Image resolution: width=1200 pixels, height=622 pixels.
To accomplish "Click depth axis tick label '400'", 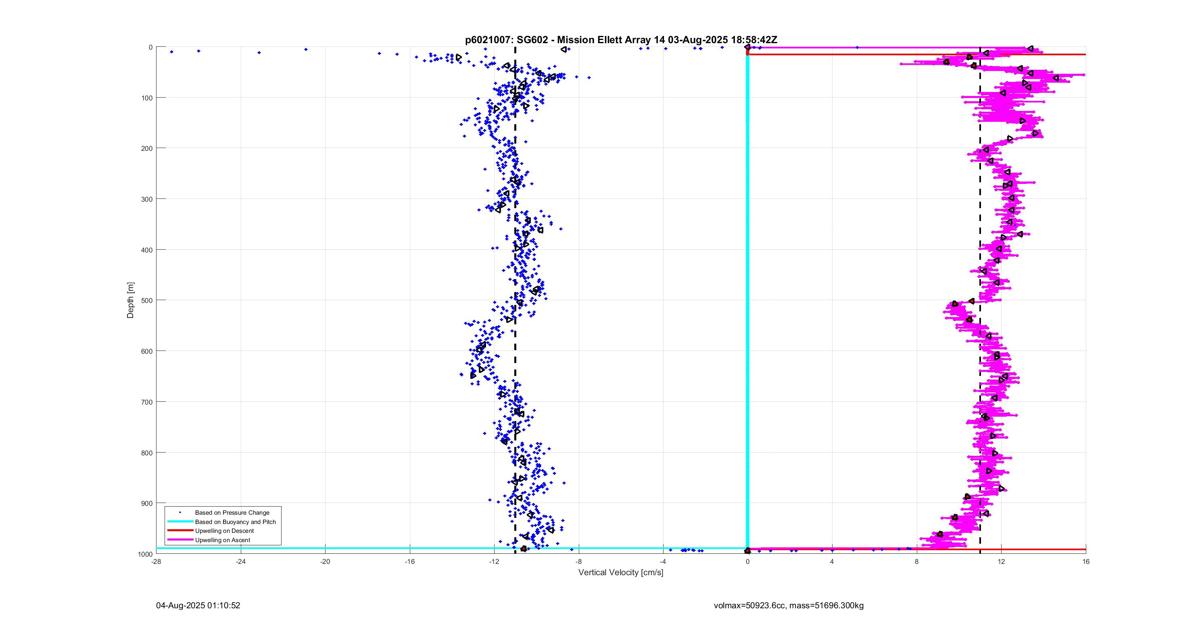I will click(x=145, y=250).
